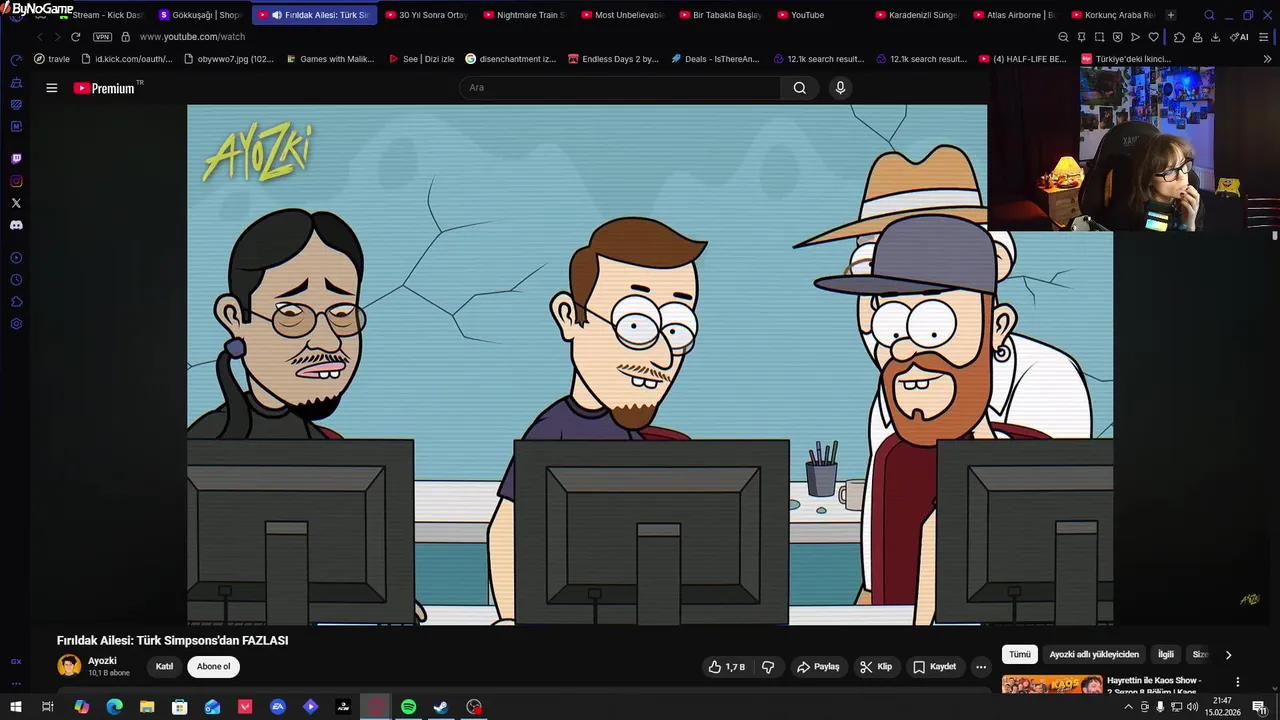Switch to the 'Karadenizli Sünge' tab
The width and height of the screenshot is (1280, 720).
(x=916, y=15)
